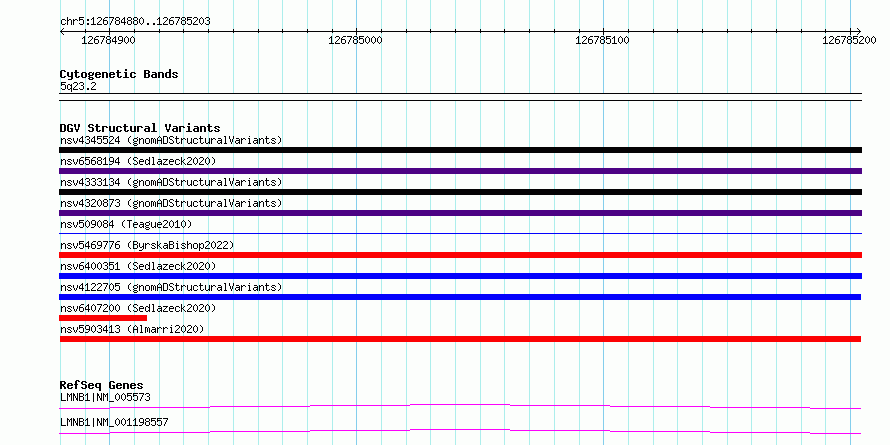Image resolution: width=890 pixels, height=445 pixels.
Task: Open variant nsv6568194 (Sedlazeck2020) label
Action: pos(138,161)
